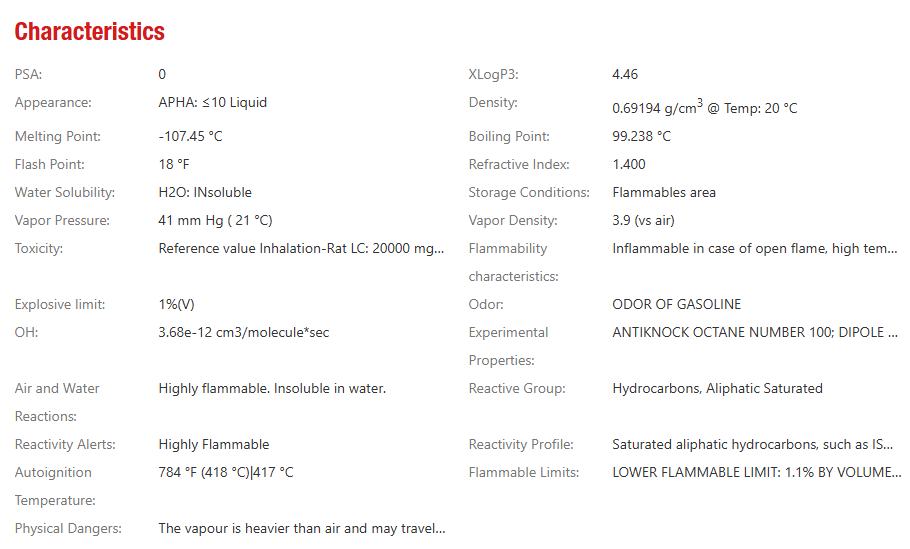
Task: Expand the LOWER FLAMMABLE LIMIT text
Action: tap(756, 472)
